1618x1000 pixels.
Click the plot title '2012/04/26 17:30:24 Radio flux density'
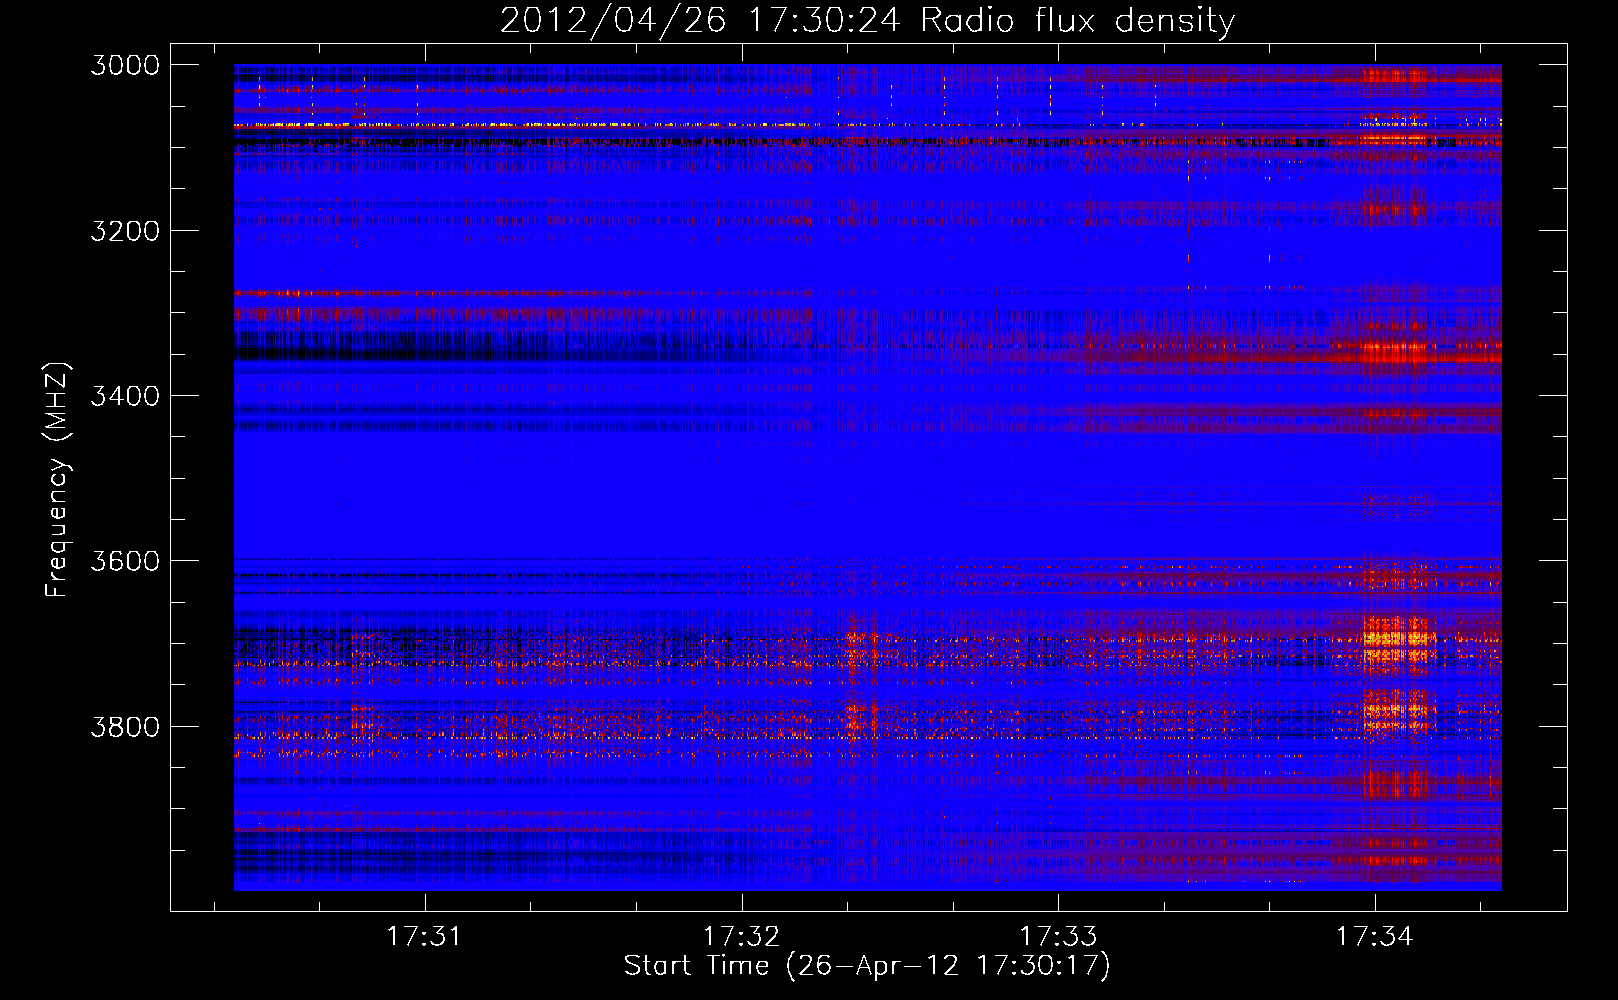[x=867, y=20]
